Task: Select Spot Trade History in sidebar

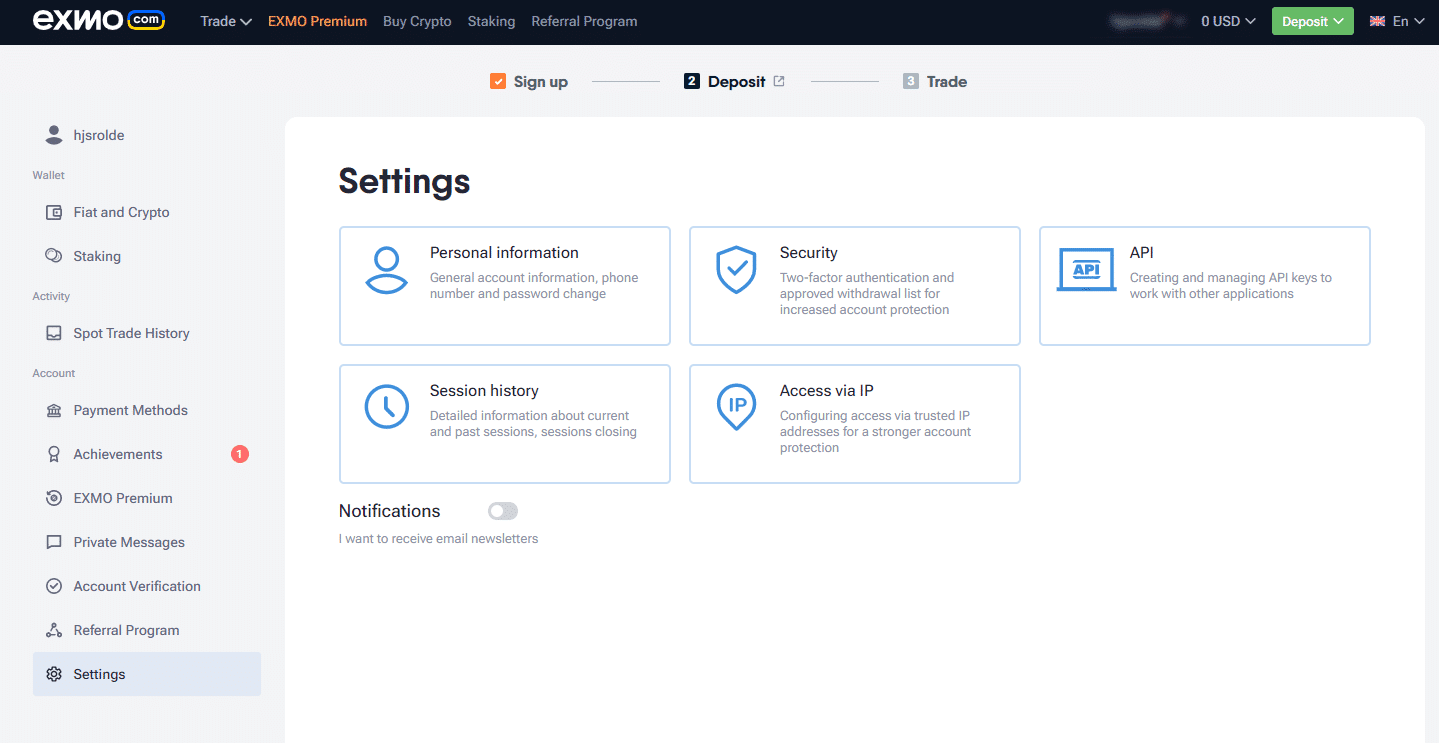Action: click(x=147, y=333)
